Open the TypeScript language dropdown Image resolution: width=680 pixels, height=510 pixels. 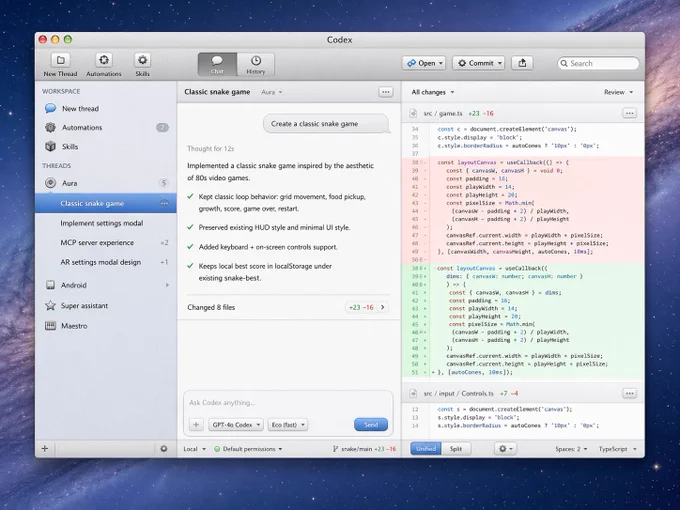[x=618, y=449]
